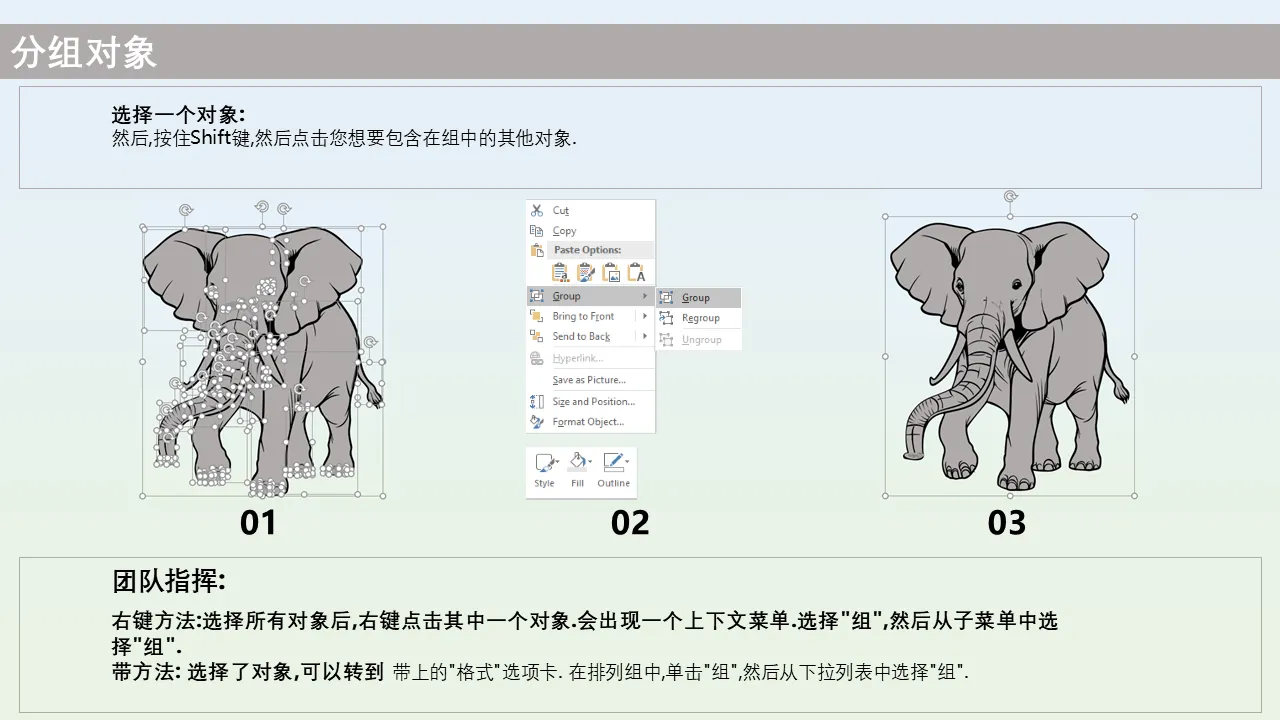Expand the Send to Back submenu arrow

[x=645, y=337]
